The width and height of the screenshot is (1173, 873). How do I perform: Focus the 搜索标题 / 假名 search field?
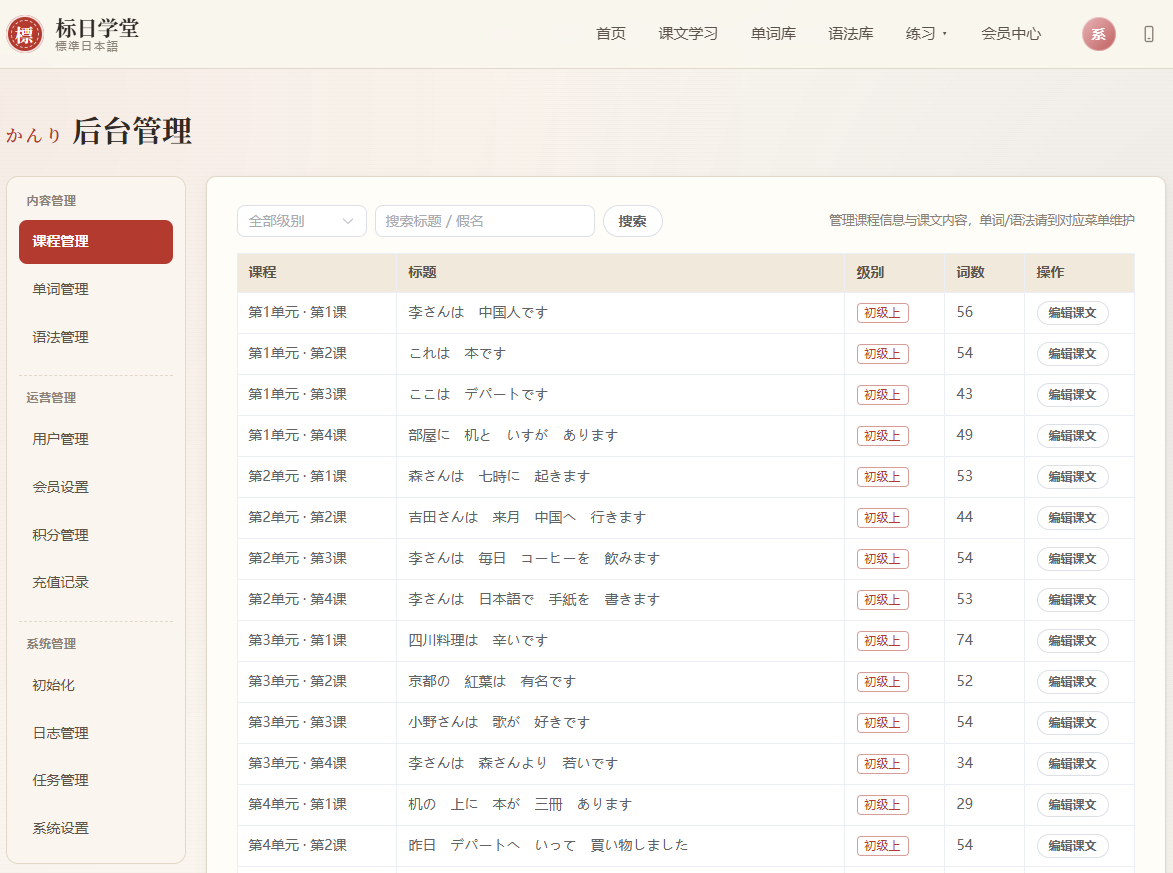tap(485, 221)
